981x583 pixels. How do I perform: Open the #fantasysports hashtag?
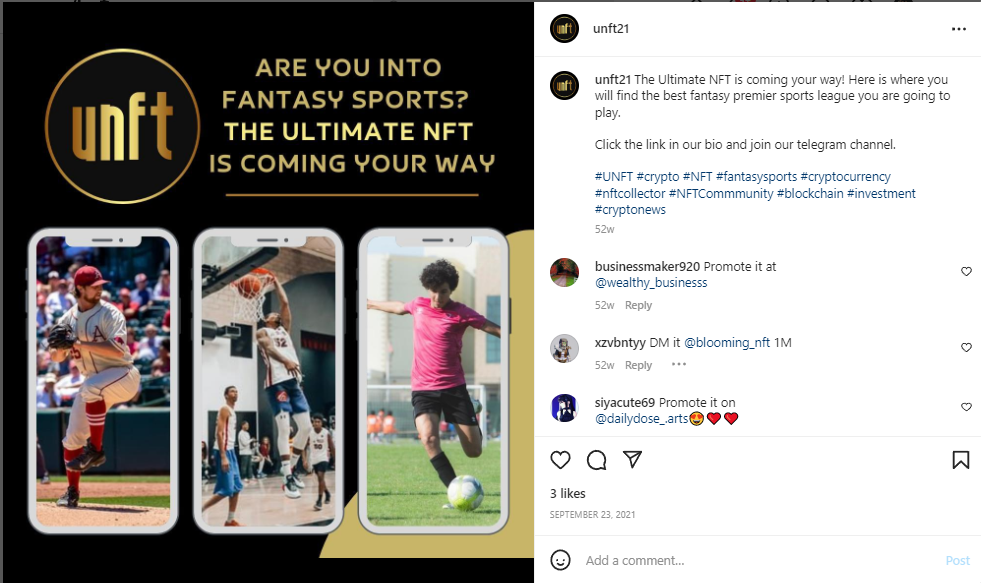click(x=756, y=176)
